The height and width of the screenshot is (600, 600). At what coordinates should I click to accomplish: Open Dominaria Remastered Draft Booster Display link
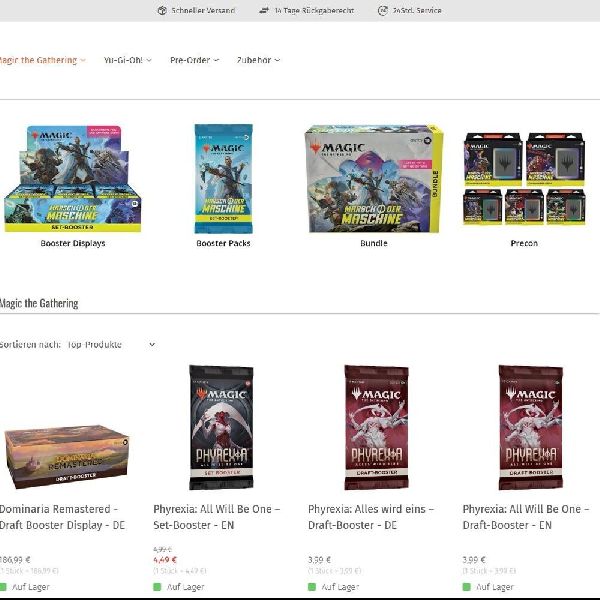point(62,517)
